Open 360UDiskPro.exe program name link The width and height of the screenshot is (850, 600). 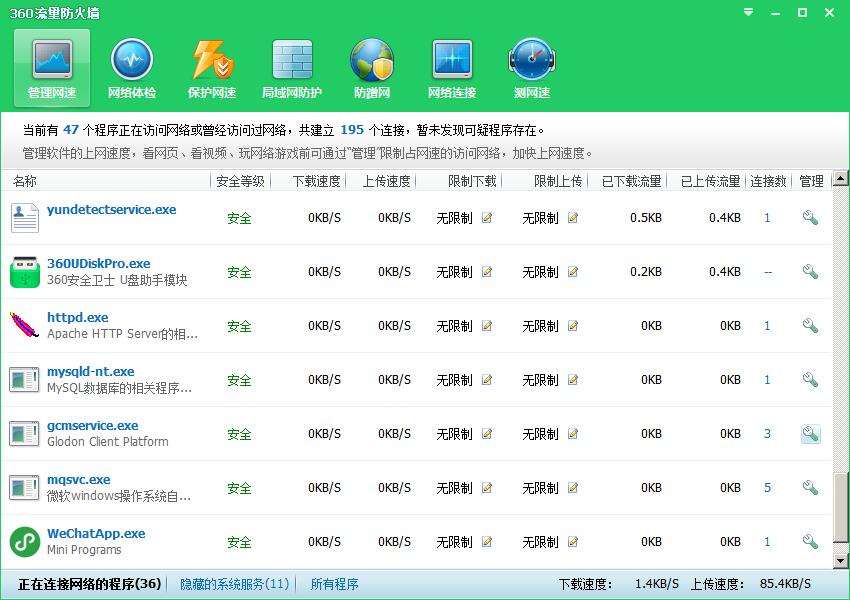pyautogui.click(x=99, y=263)
